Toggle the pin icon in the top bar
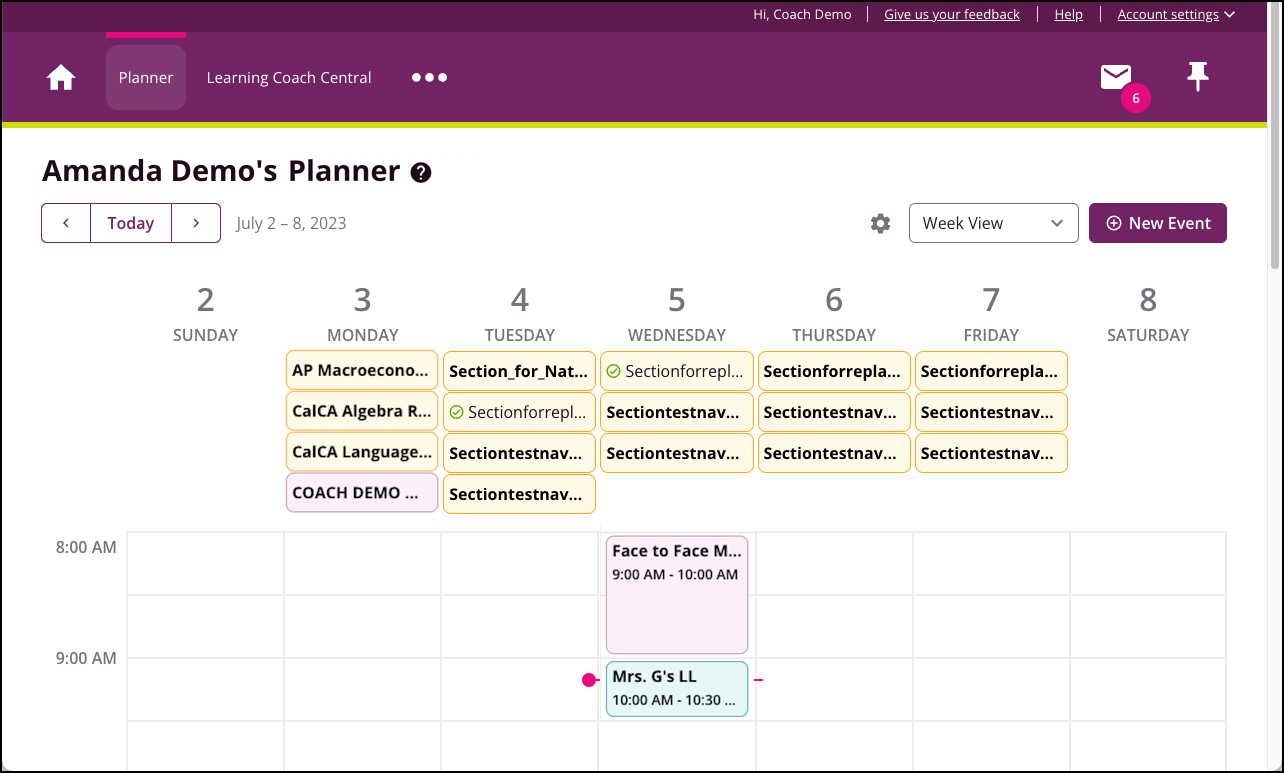 1197,75
